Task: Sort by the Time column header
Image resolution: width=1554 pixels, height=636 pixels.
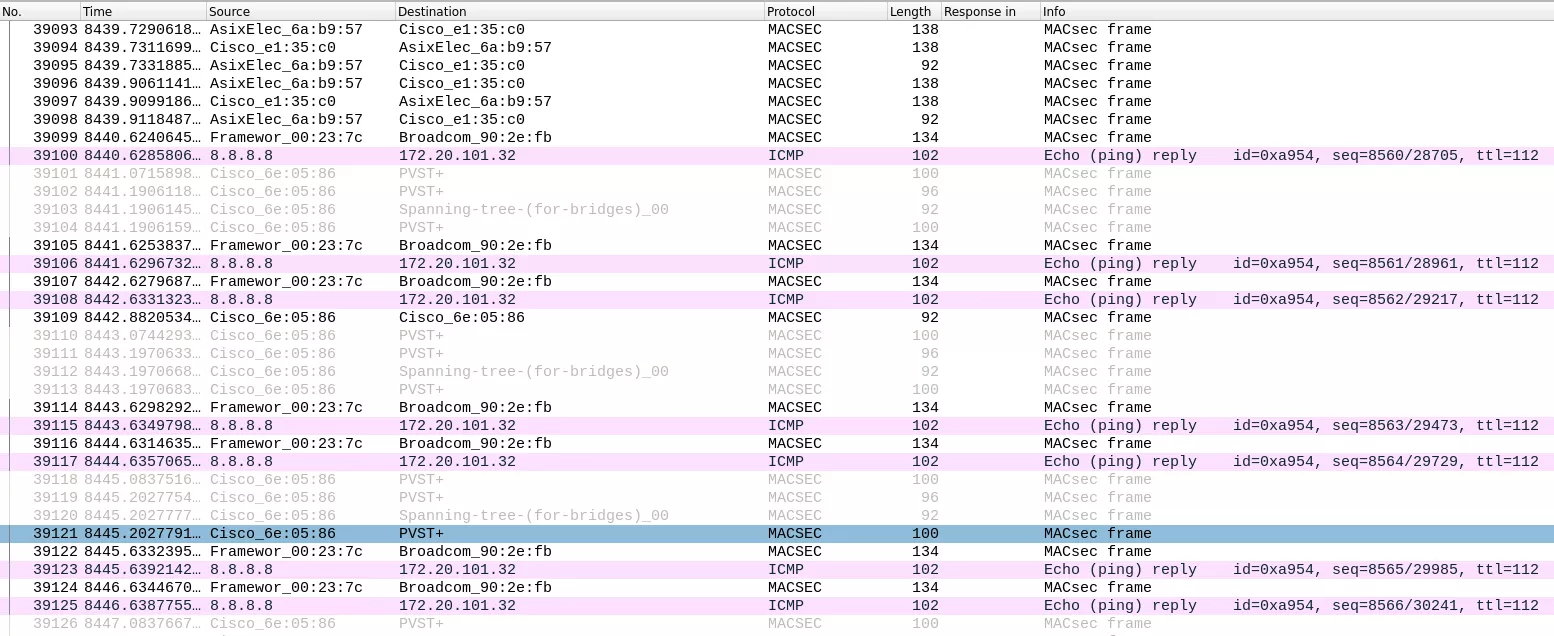Action: click(143, 11)
